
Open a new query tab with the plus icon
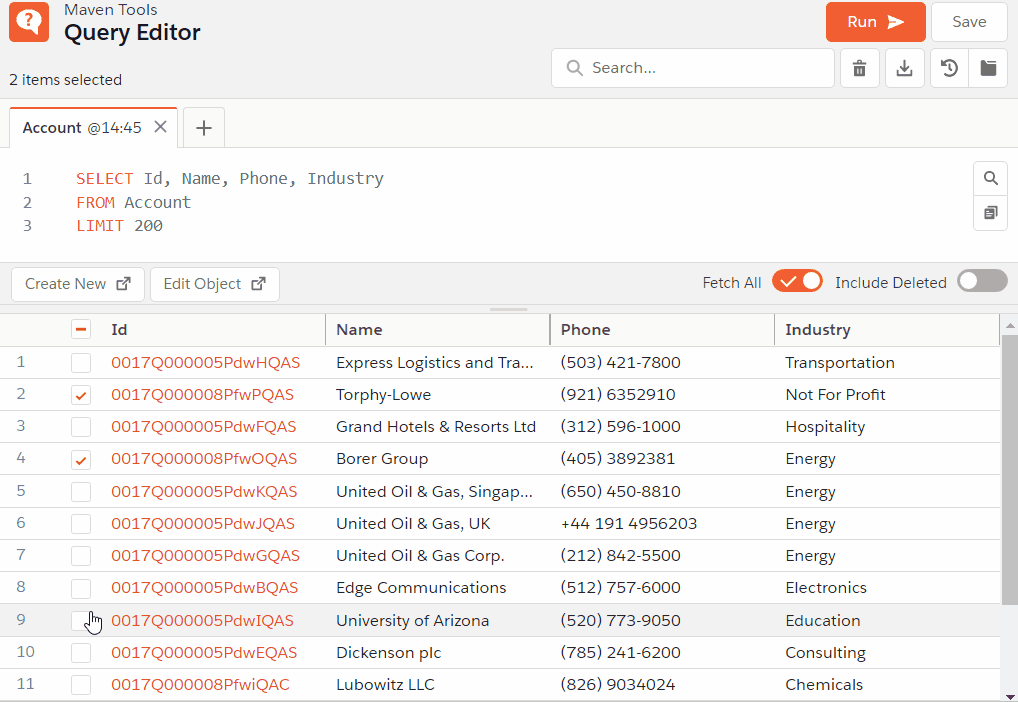click(x=204, y=127)
